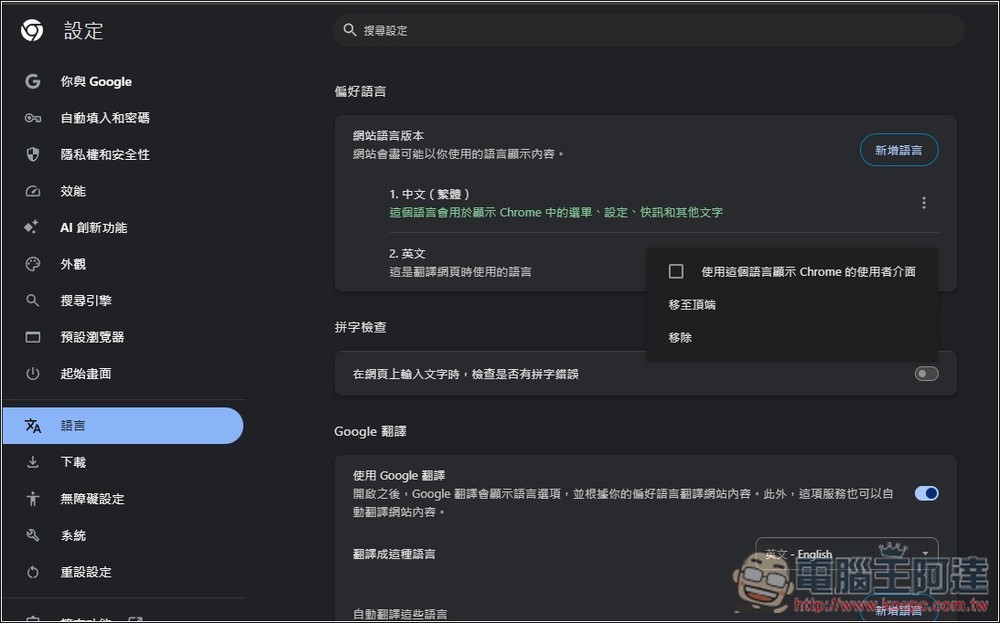
Task: Click the palette icon for 外觀
Action: tap(33, 264)
